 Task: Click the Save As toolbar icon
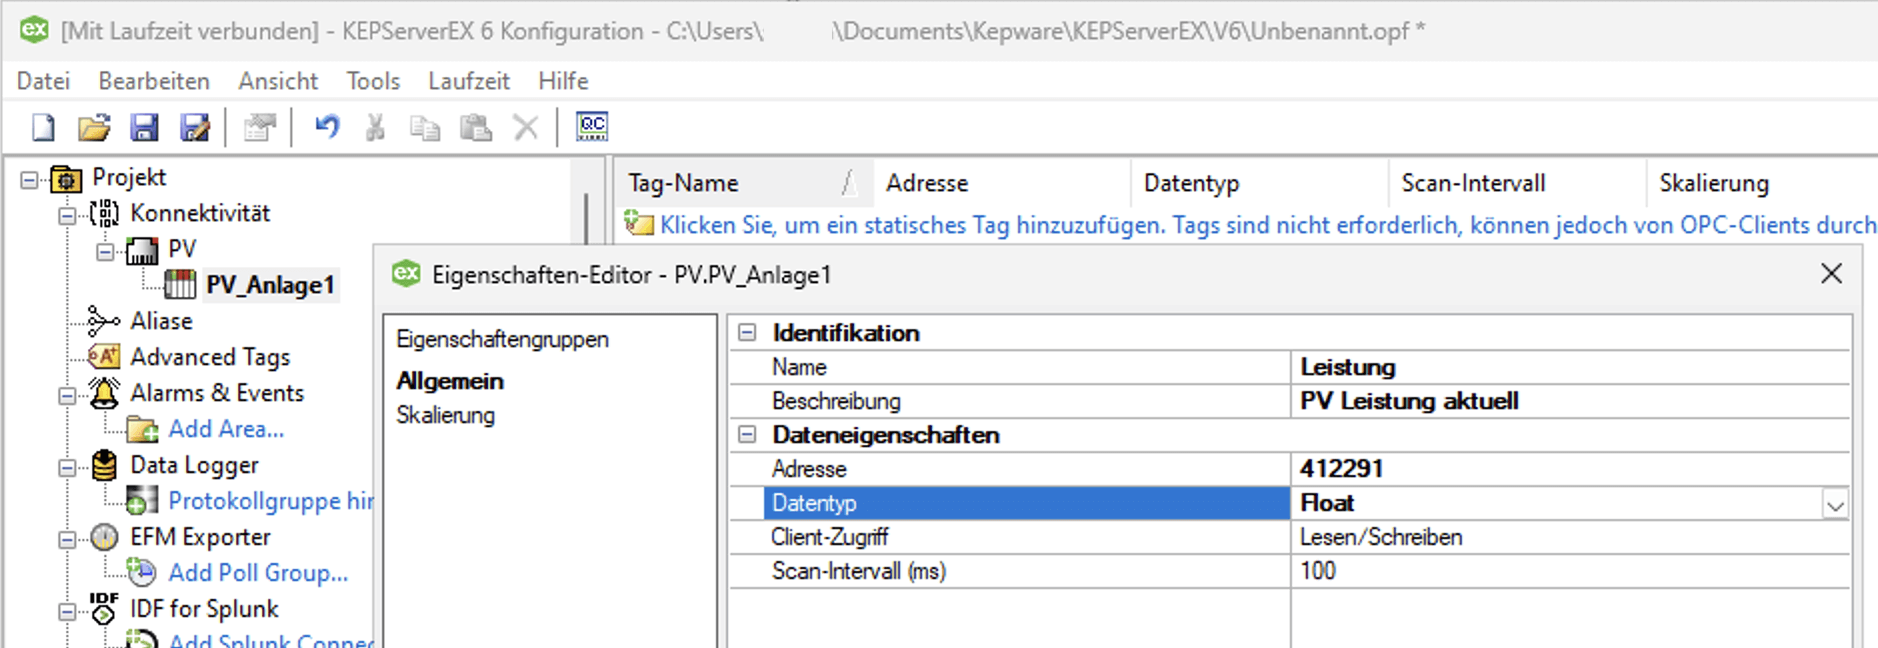click(x=195, y=127)
